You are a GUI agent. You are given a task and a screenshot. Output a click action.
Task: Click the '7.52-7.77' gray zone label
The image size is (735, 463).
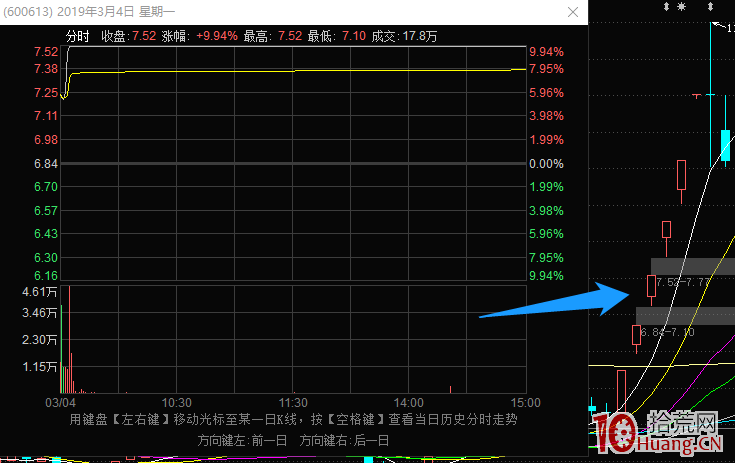(x=682, y=282)
